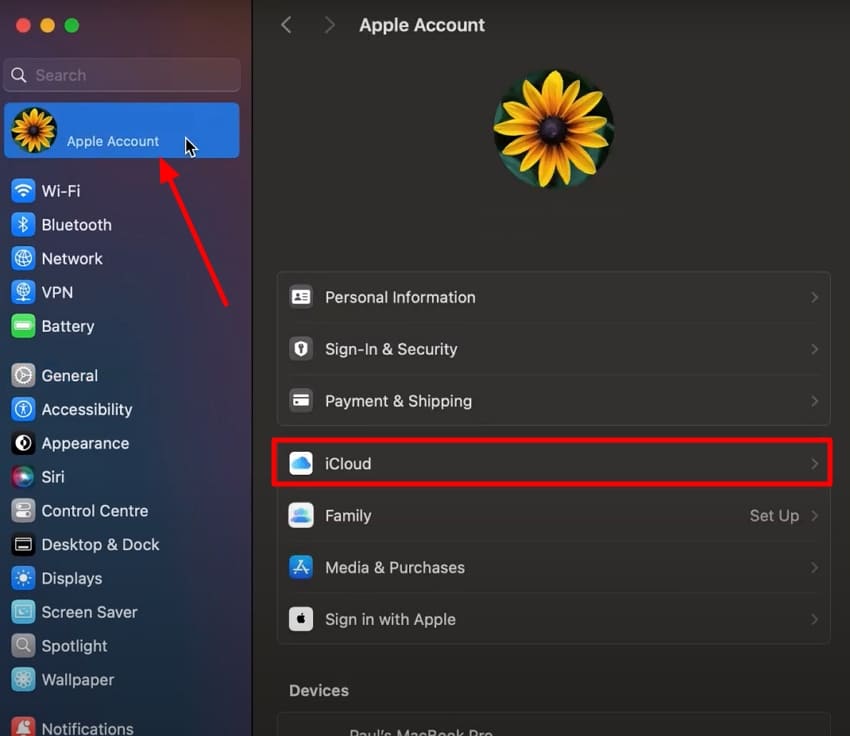Open Desktop & Dock label
This screenshot has height=736, width=850.
pyautogui.click(x=100, y=545)
